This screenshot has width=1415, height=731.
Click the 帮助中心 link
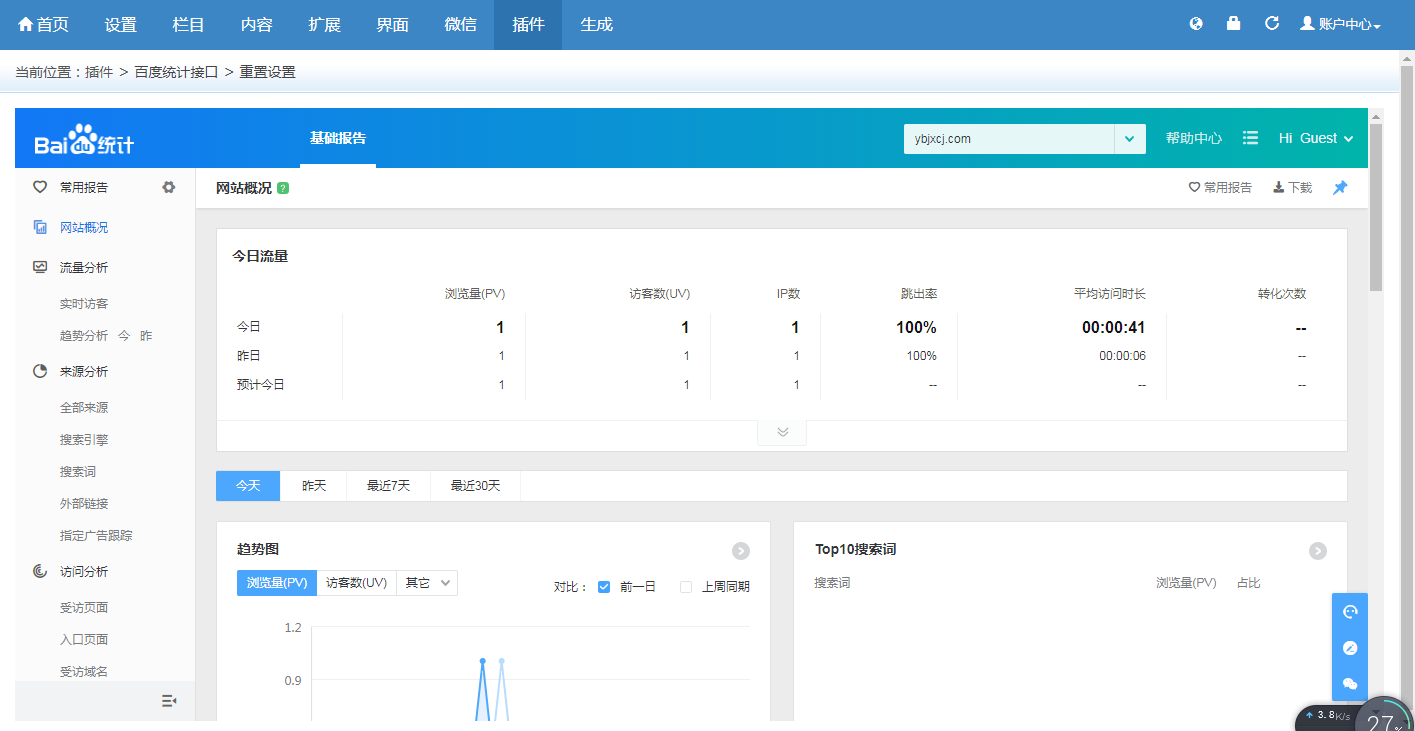tap(1193, 138)
